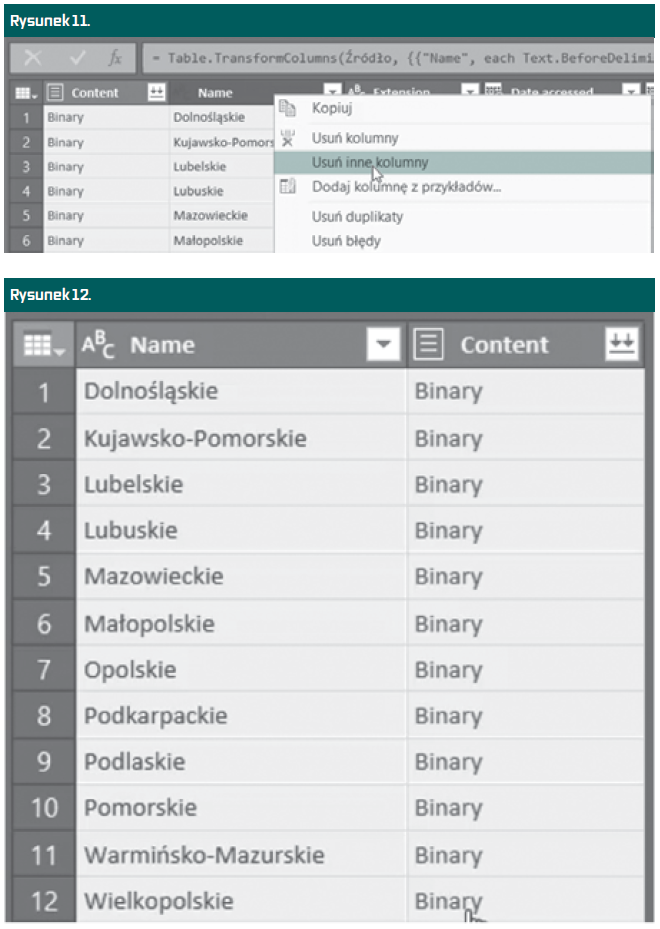This screenshot has height=929, width=660.
Task: Select row number 10 in Rysunek 12
Action: click(44, 808)
